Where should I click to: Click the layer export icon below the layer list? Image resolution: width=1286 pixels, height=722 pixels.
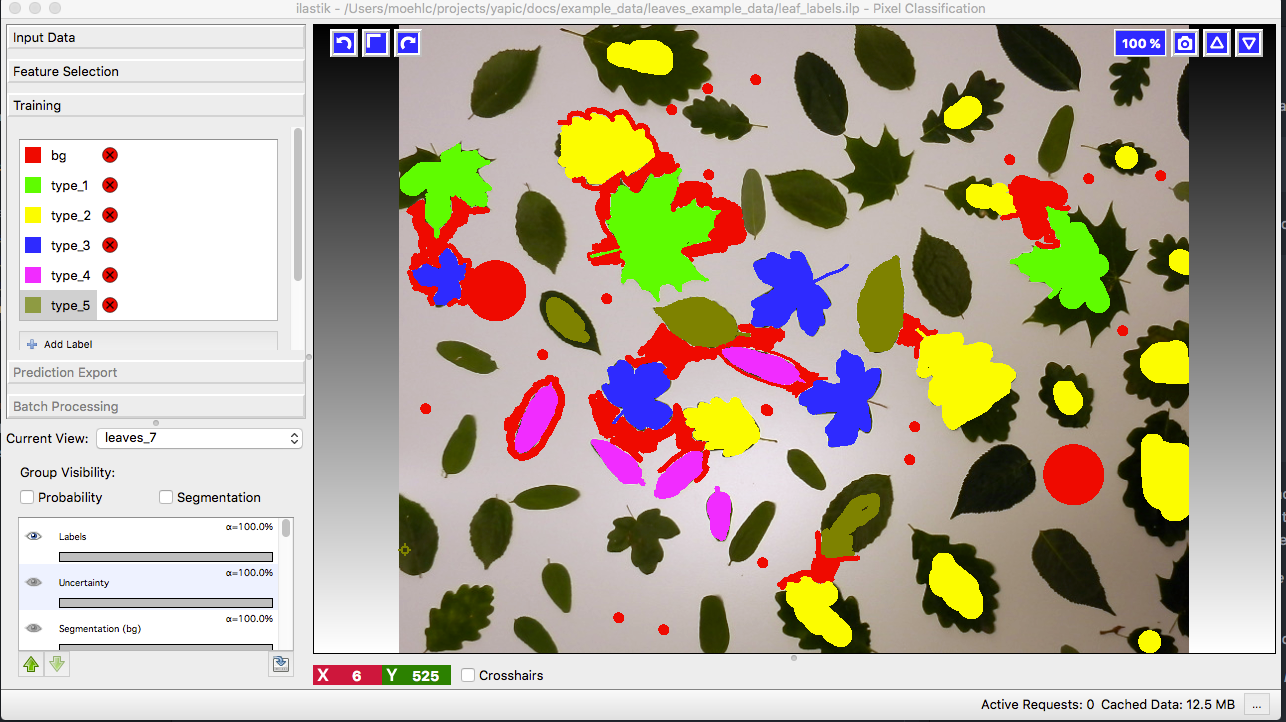click(280, 663)
